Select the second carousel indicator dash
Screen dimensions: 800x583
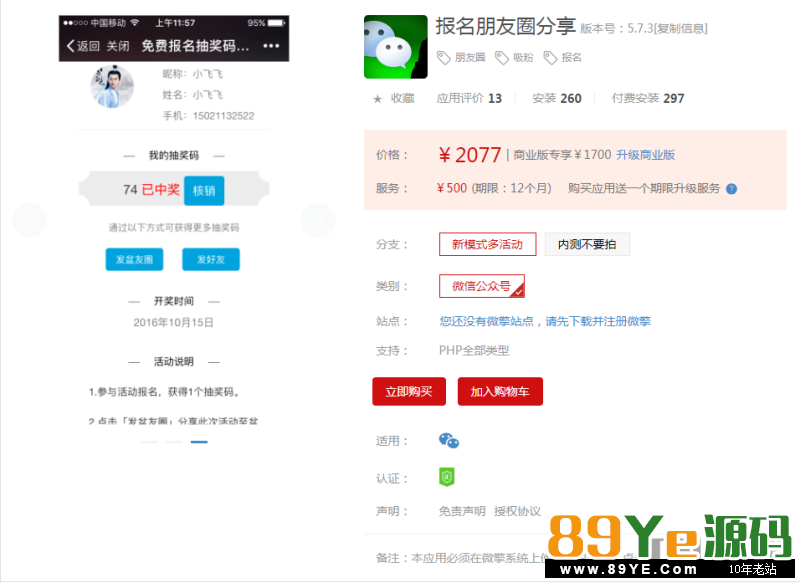174,442
